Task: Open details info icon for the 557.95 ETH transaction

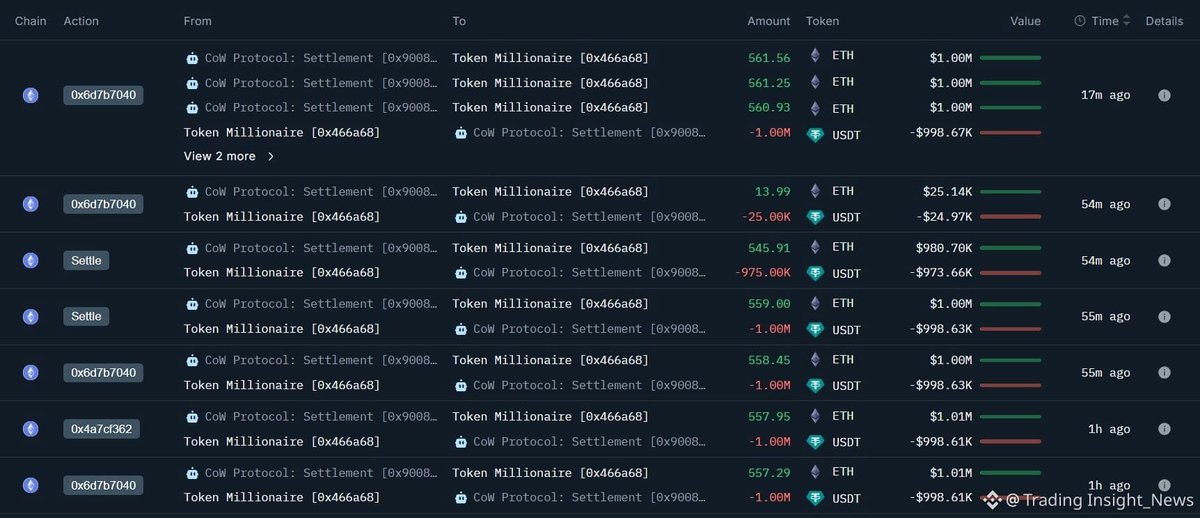Action: (x=1164, y=429)
